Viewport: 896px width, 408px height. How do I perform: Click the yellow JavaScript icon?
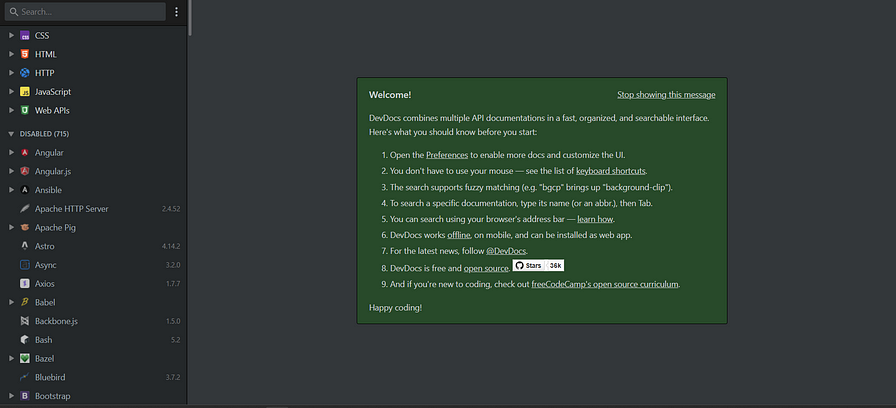click(x=25, y=91)
